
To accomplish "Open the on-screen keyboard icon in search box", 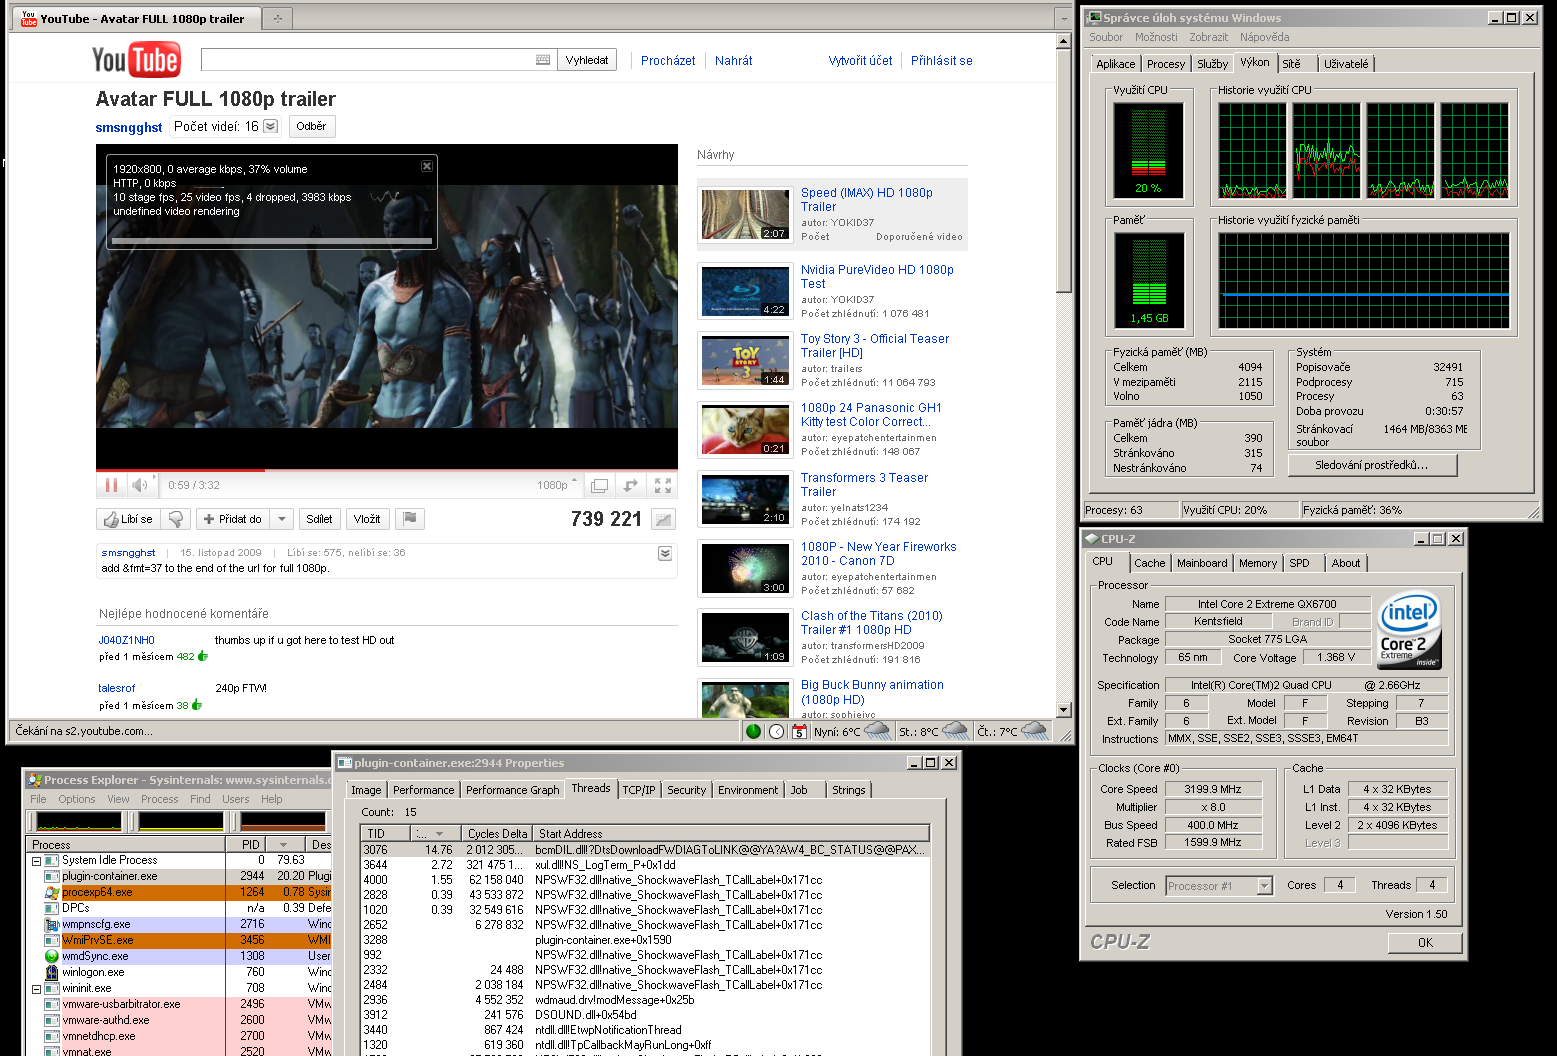I will click(543, 60).
